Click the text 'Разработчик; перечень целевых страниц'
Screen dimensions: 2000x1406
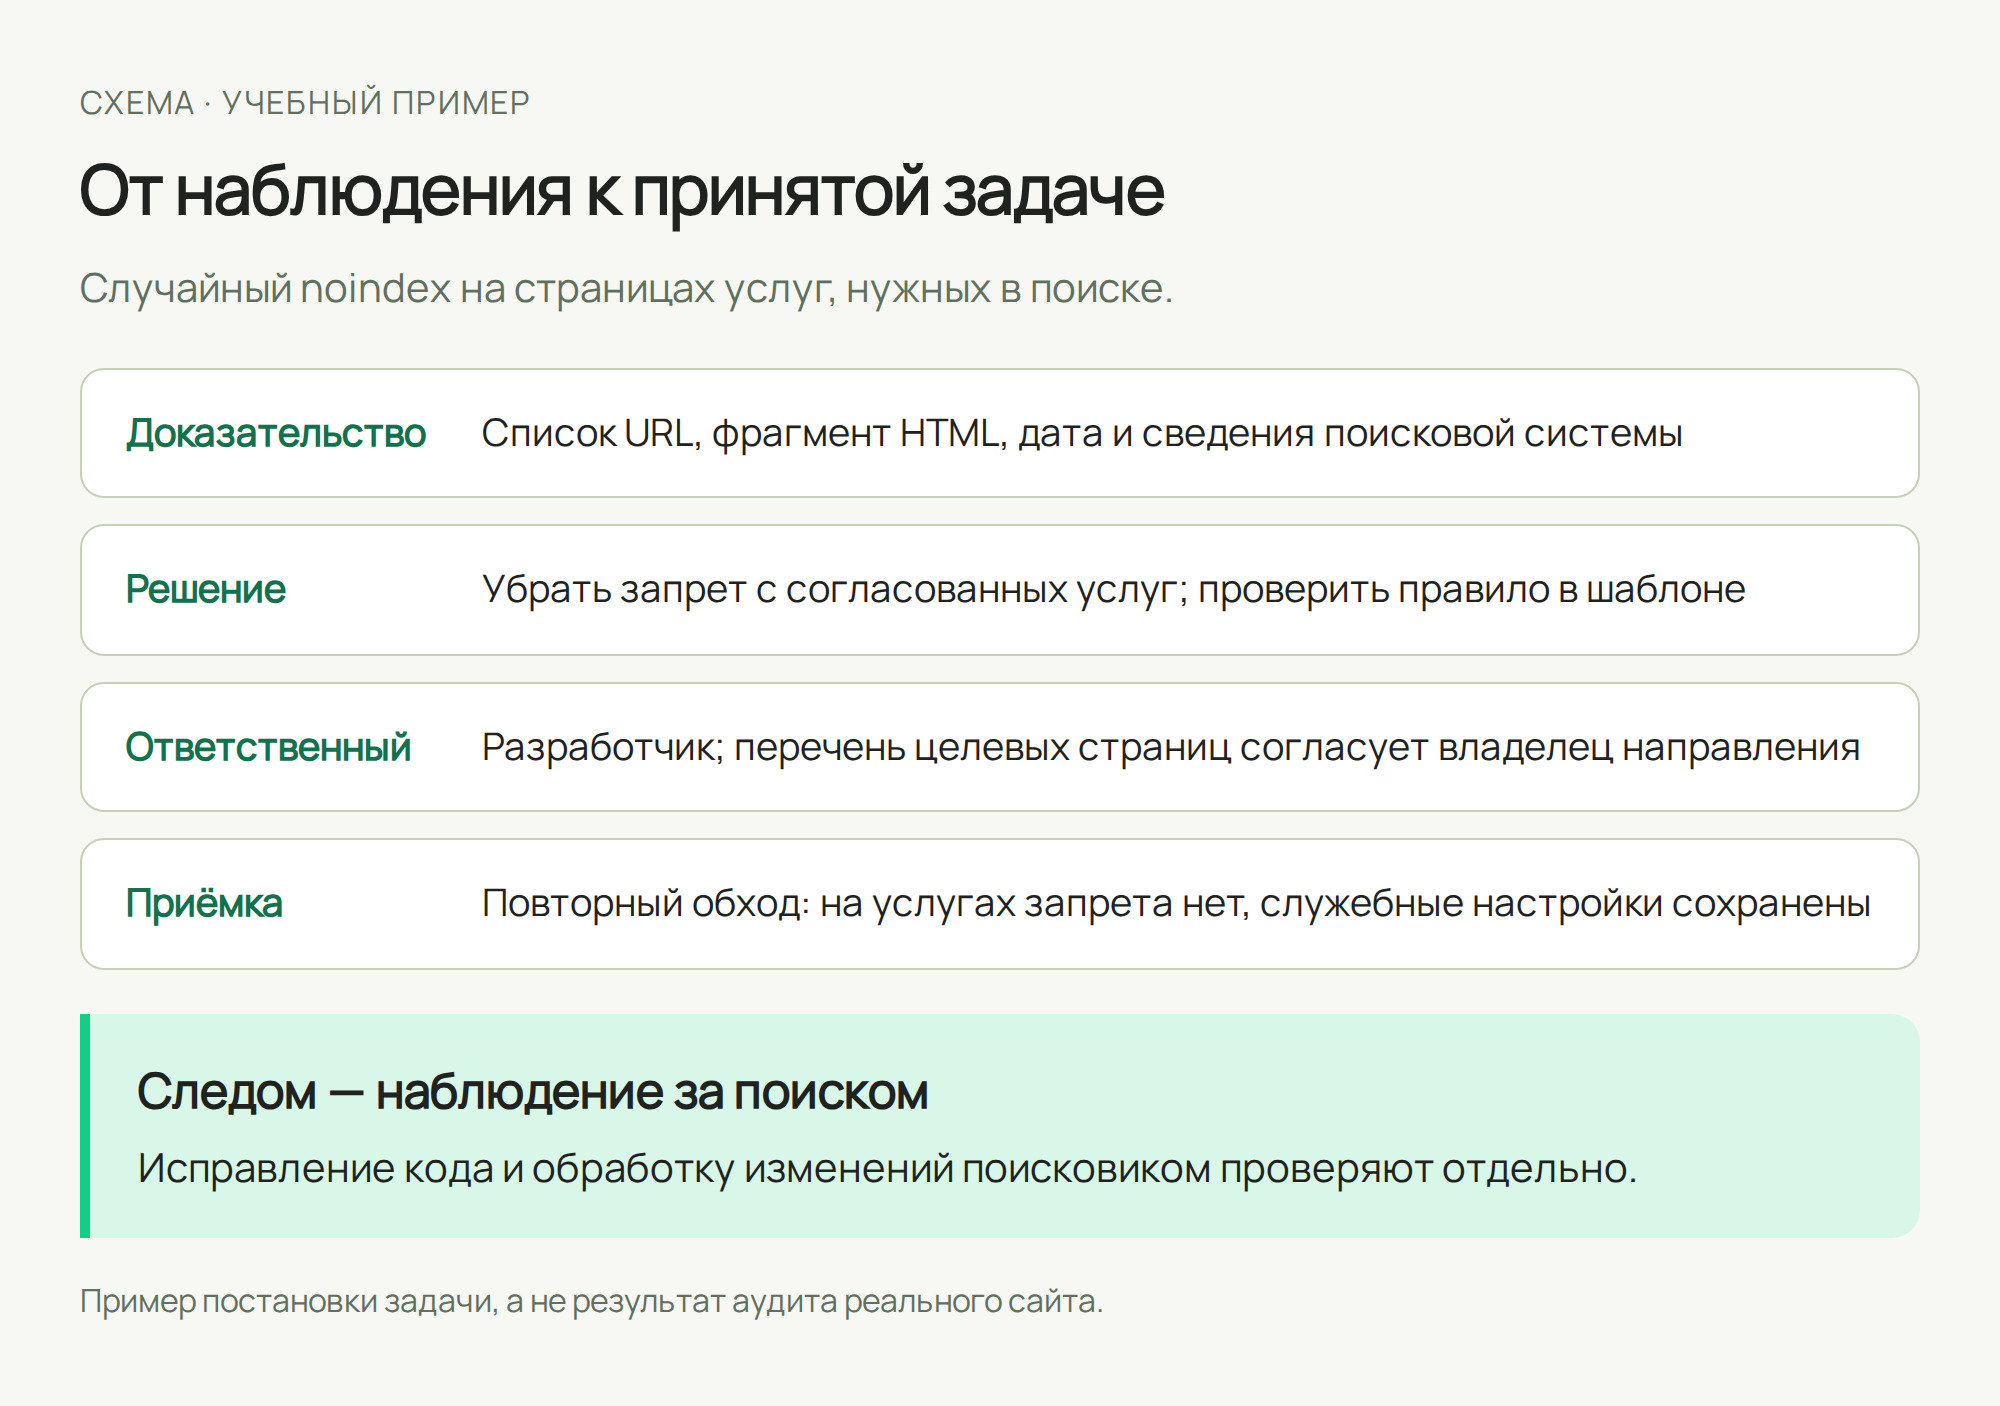(856, 748)
